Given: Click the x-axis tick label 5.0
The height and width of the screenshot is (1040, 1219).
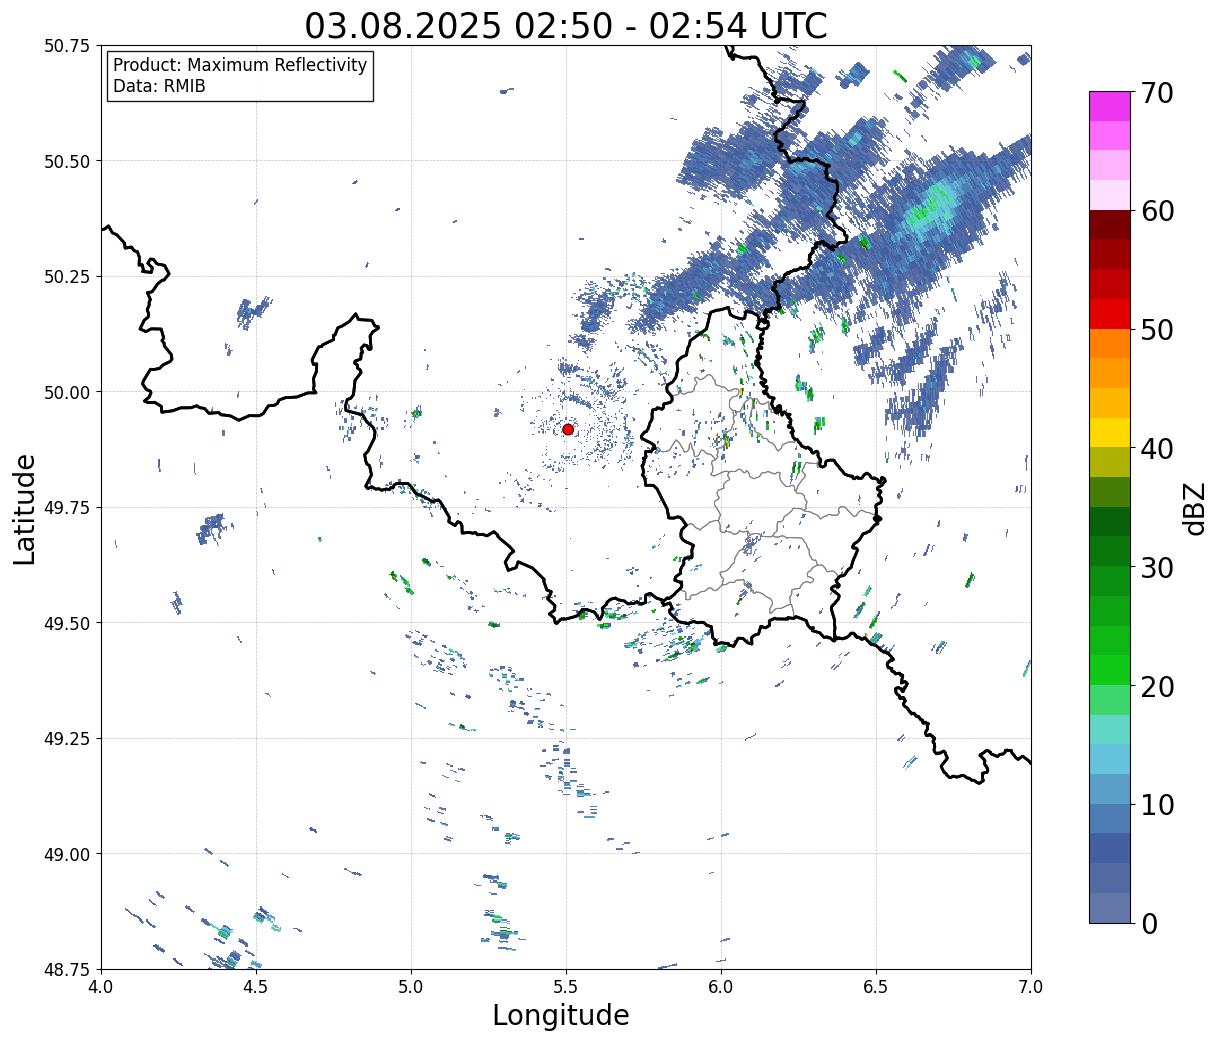Looking at the screenshot, I should pos(410,987).
